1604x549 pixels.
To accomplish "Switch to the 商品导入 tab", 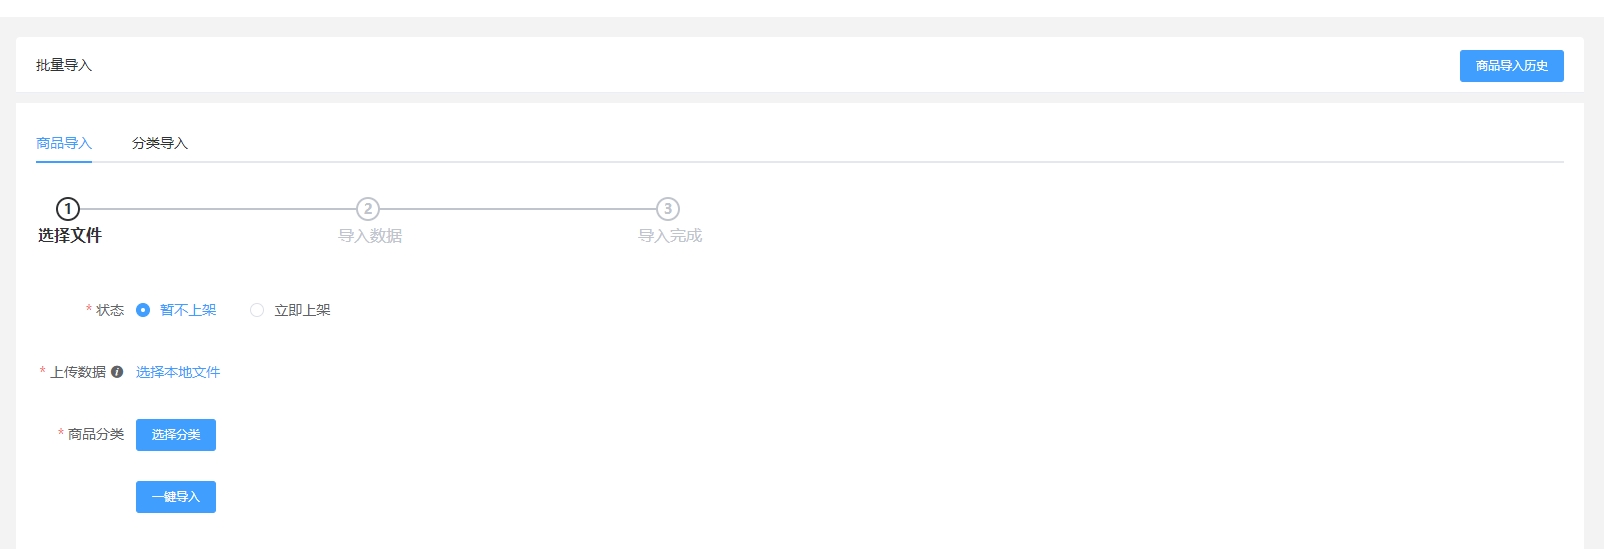I will (x=64, y=143).
